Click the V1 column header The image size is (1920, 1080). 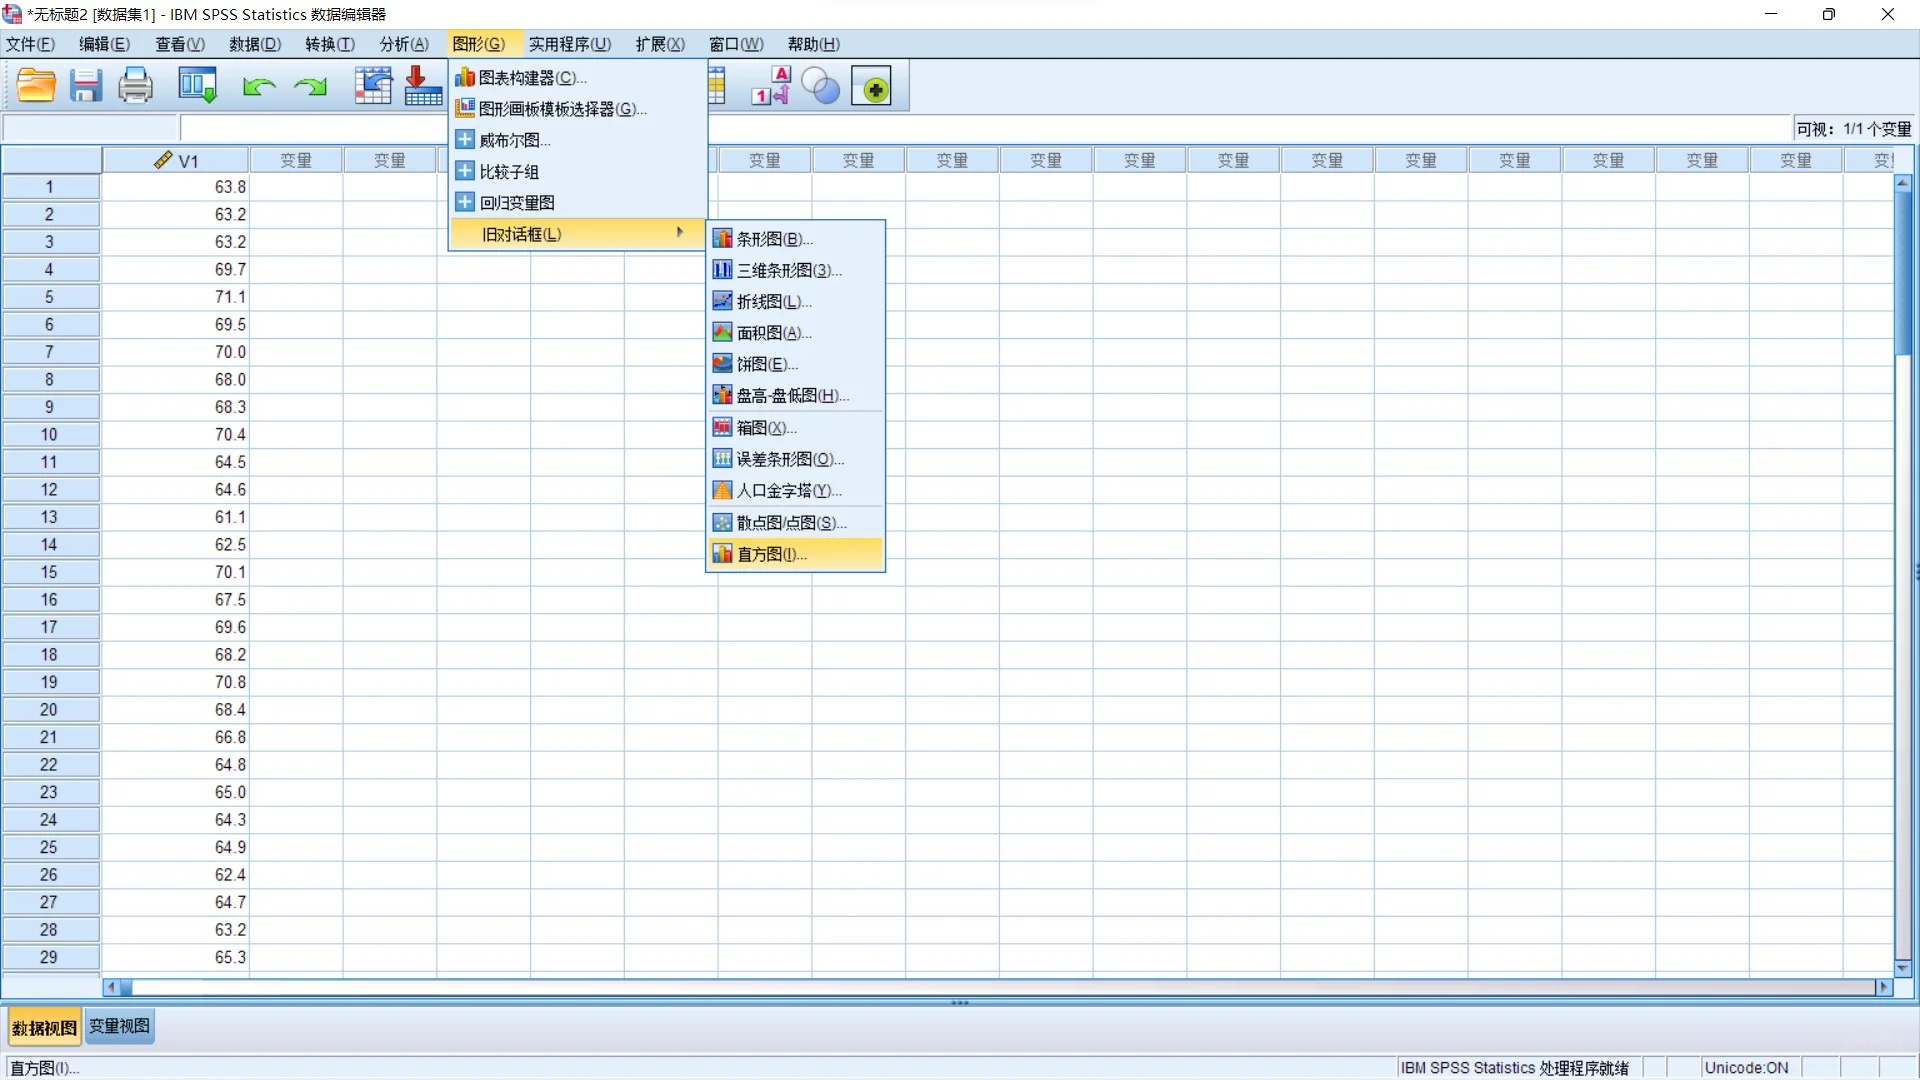click(176, 160)
